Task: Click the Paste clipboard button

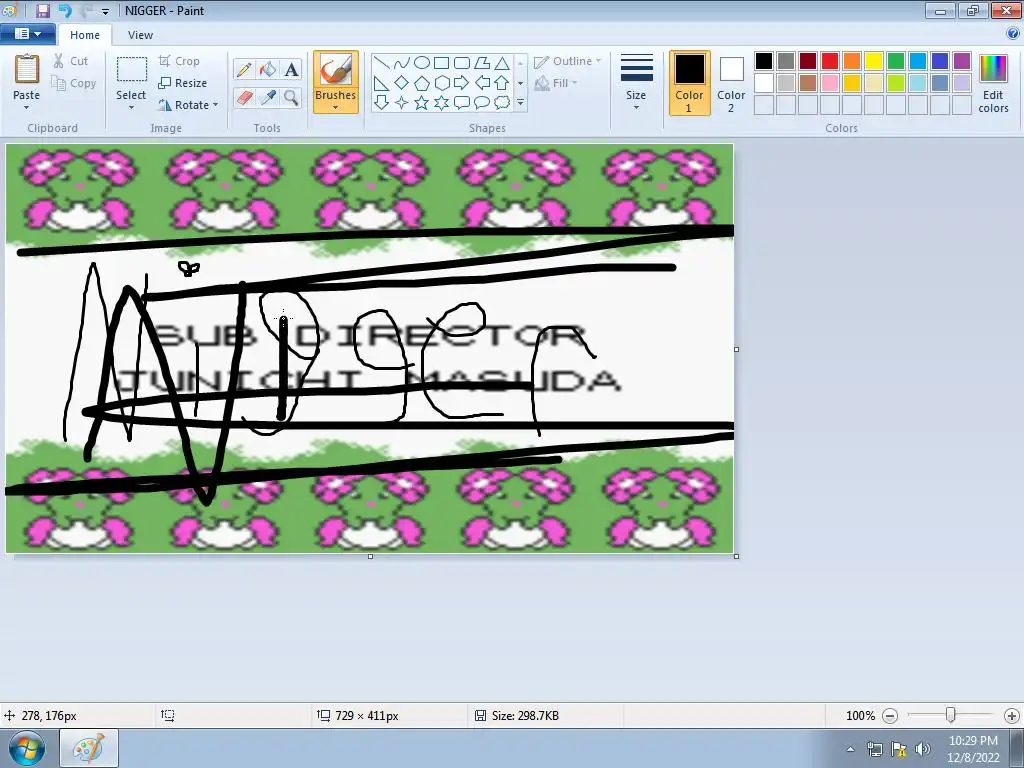Action: pyautogui.click(x=27, y=76)
